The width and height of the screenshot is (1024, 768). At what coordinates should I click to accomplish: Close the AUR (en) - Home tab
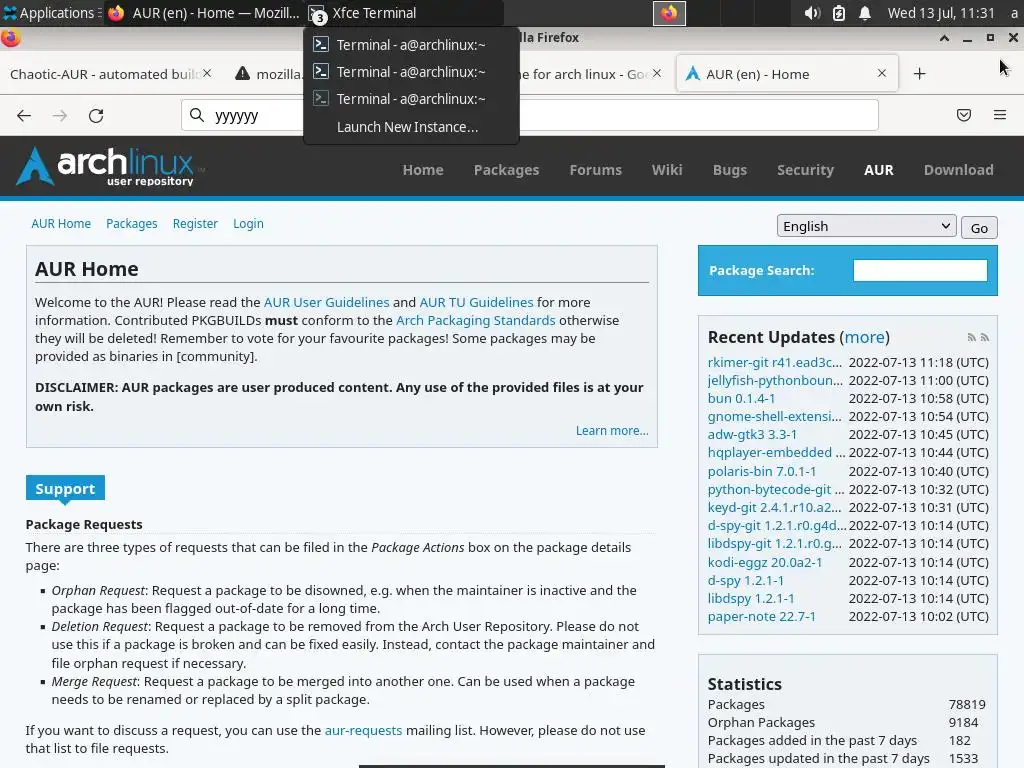pos(882,73)
